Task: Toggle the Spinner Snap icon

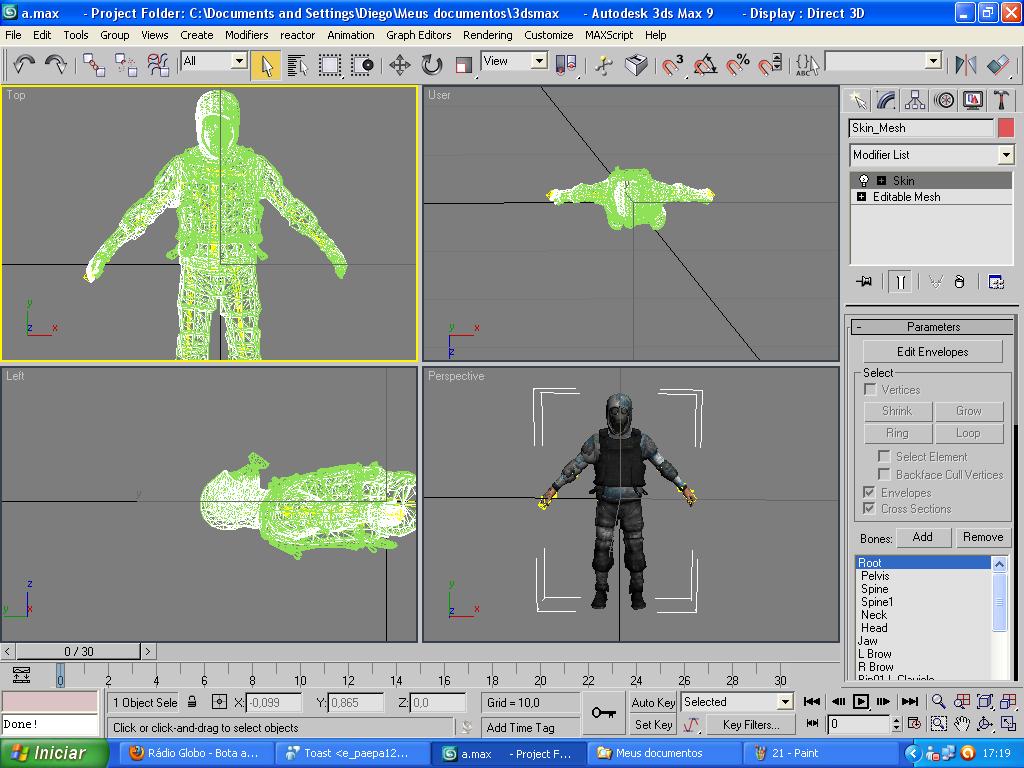Action: (769, 65)
